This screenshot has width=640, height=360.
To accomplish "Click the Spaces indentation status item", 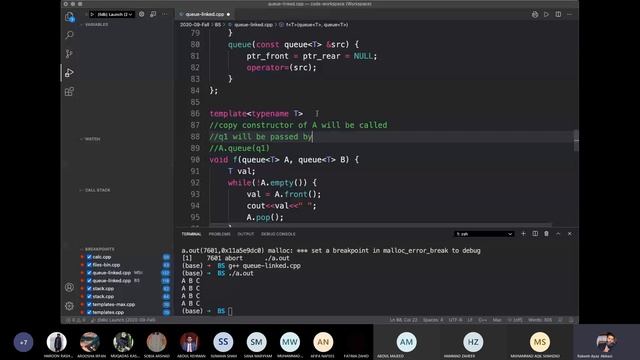I will 433,320.
